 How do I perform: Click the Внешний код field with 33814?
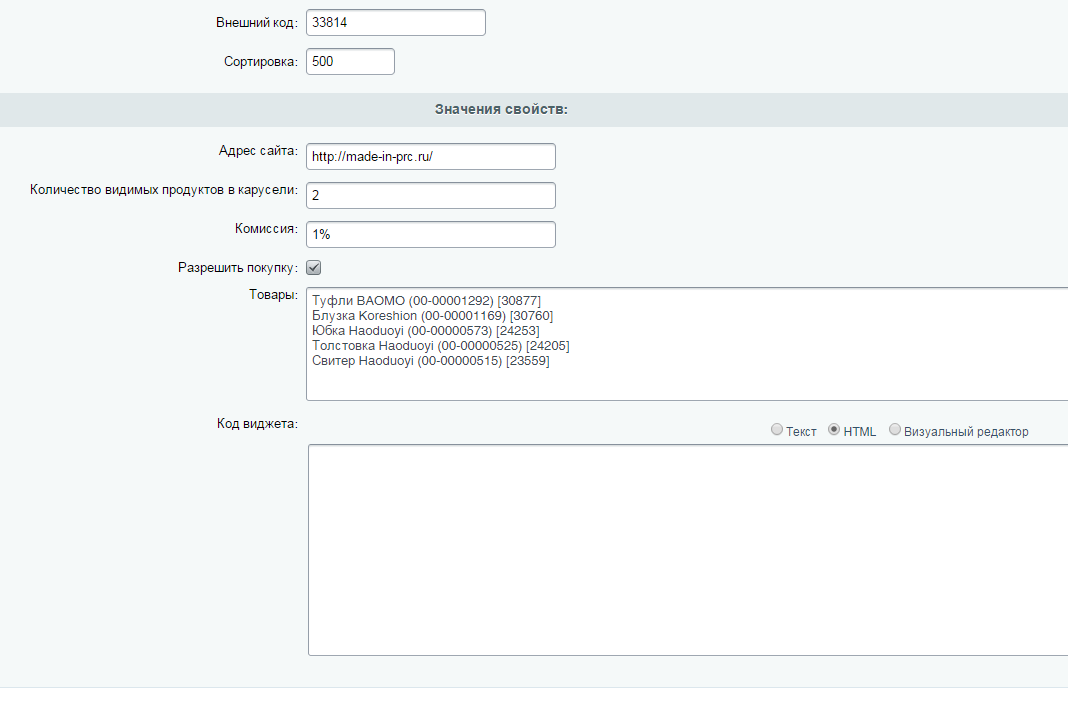point(396,22)
